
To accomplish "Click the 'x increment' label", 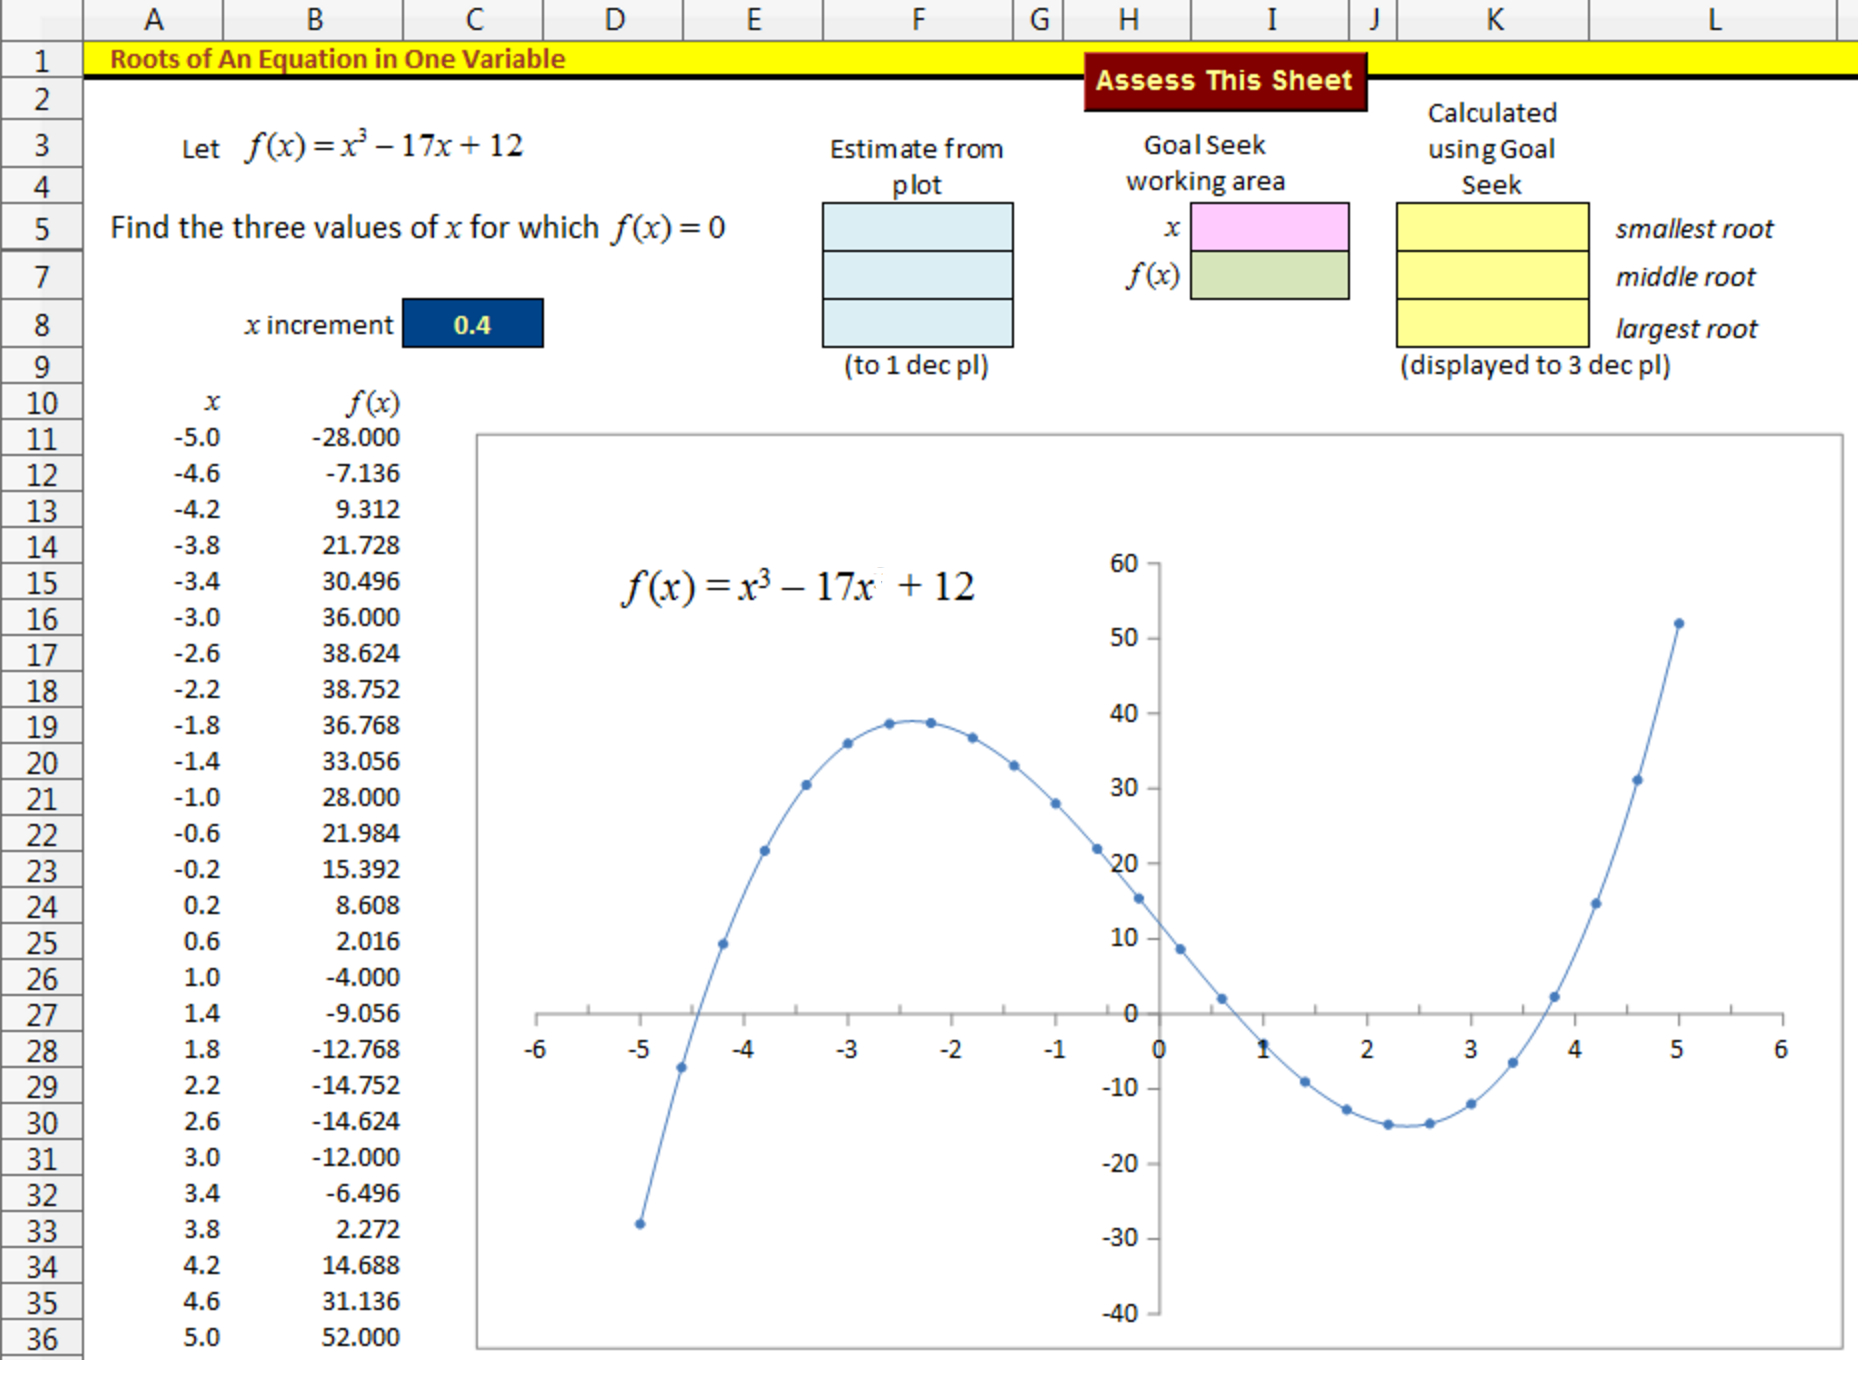I will pyautogui.click(x=319, y=325).
